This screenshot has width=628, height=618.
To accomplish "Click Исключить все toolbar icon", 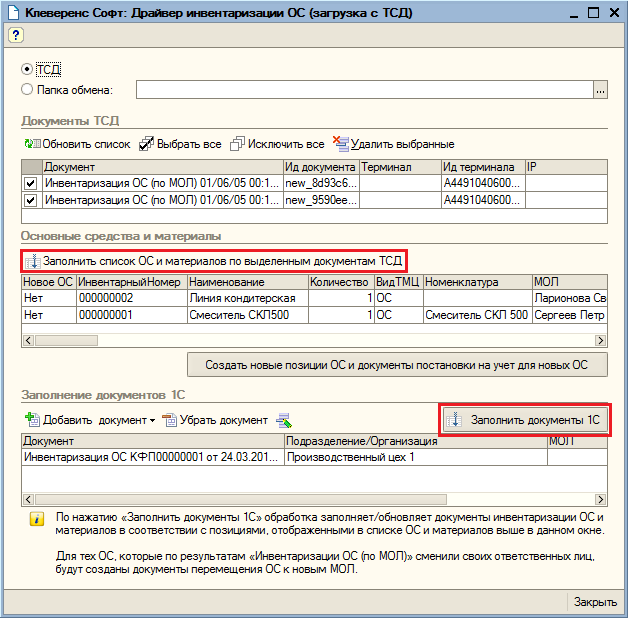I will (237, 144).
